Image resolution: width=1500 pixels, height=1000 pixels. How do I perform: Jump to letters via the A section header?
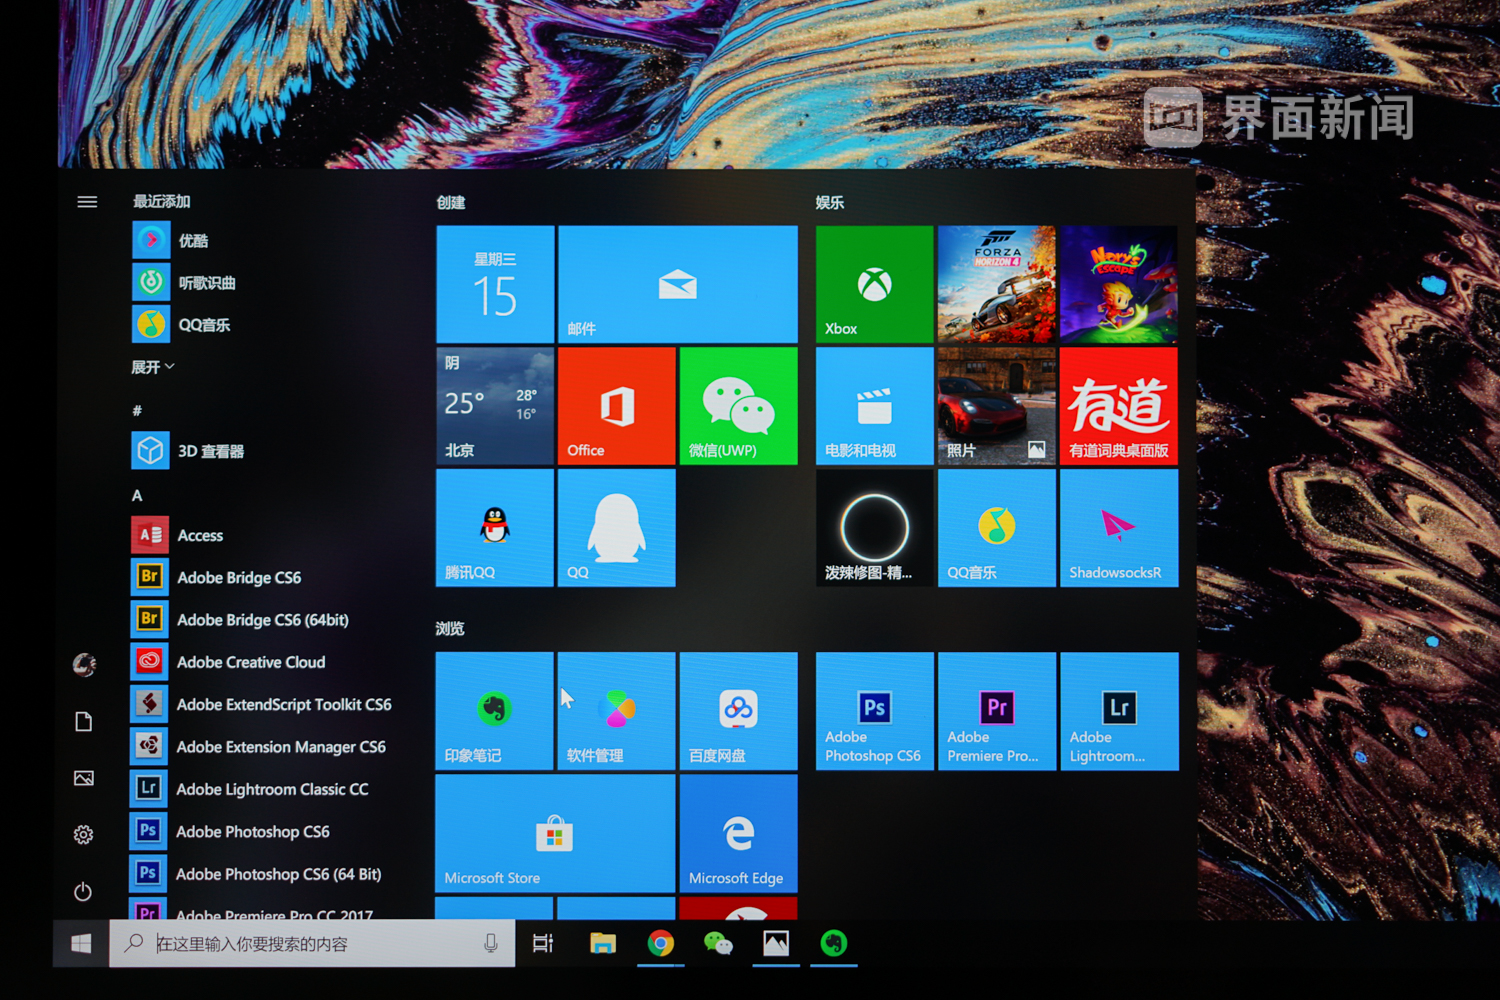click(x=137, y=495)
